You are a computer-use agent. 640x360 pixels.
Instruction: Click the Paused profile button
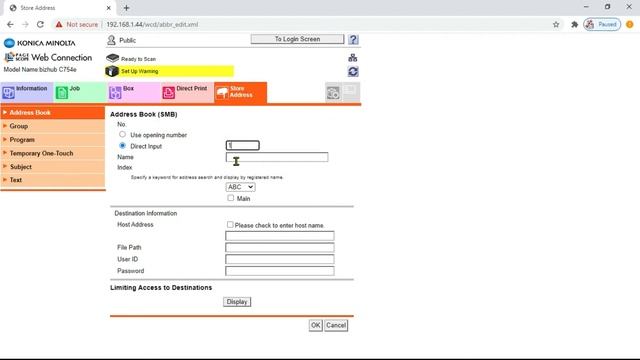(602, 24)
